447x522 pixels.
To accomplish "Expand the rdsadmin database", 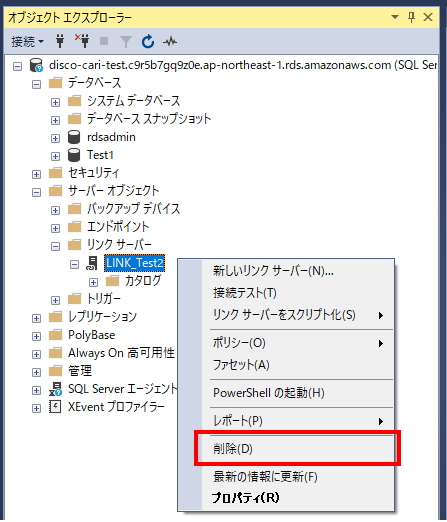I will 55,138.
